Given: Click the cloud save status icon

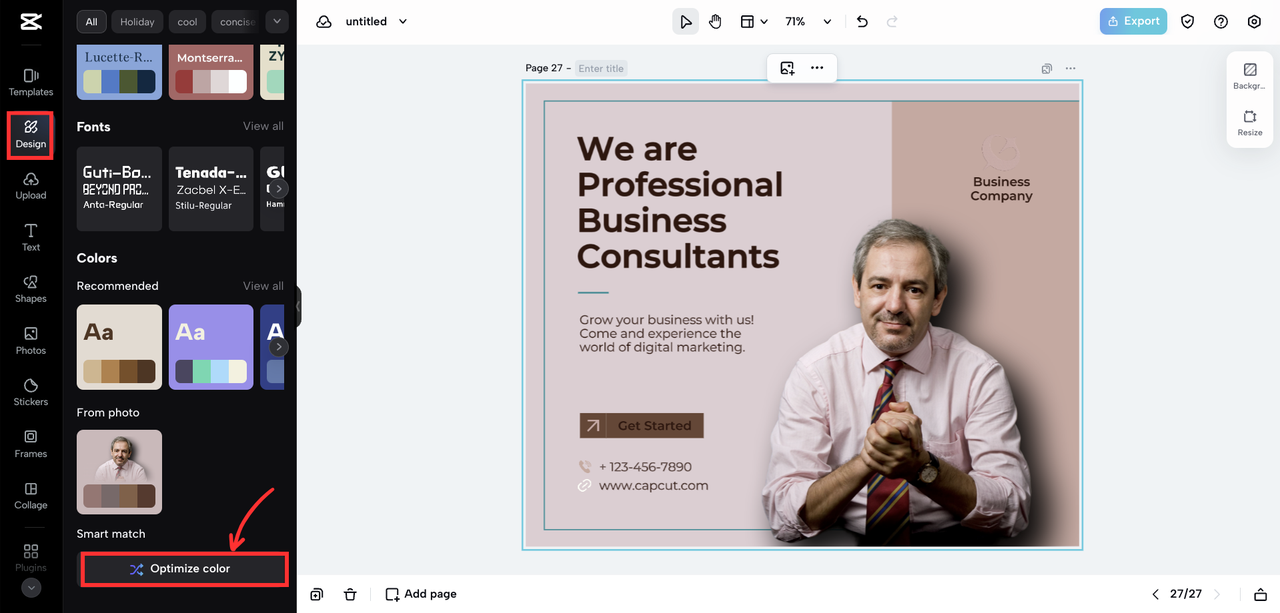Looking at the screenshot, I should (x=324, y=21).
